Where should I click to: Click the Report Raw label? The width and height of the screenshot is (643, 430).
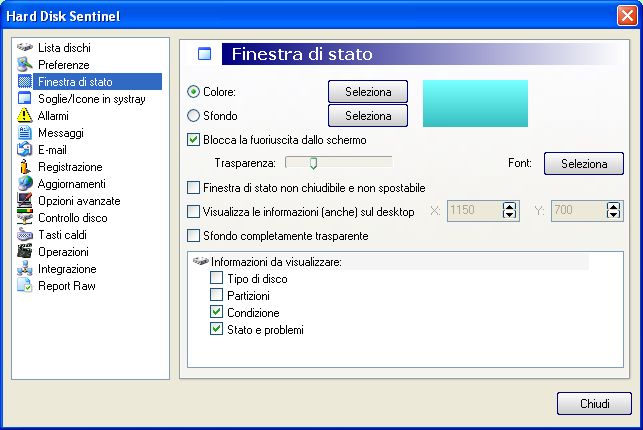pos(67,286)
